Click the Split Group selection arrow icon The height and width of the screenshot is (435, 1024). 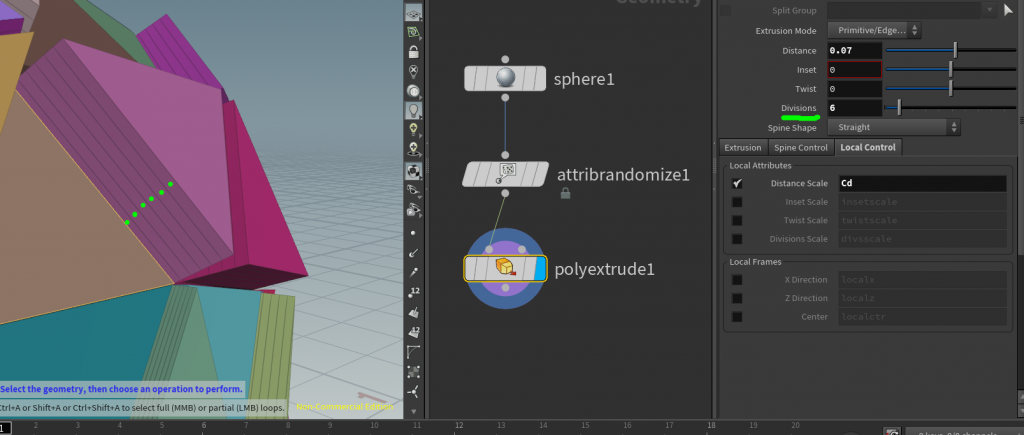(x=1008, y=9)
